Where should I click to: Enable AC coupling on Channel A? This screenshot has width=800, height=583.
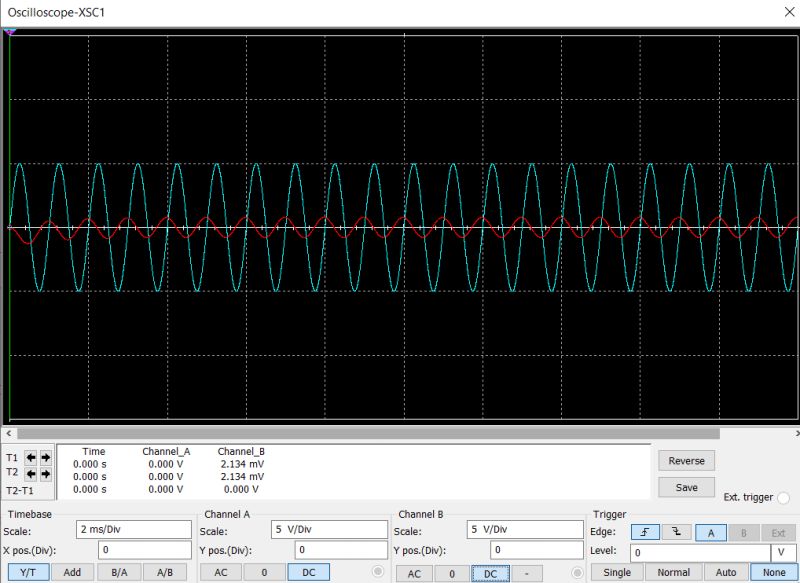click(x=219, y=572)
